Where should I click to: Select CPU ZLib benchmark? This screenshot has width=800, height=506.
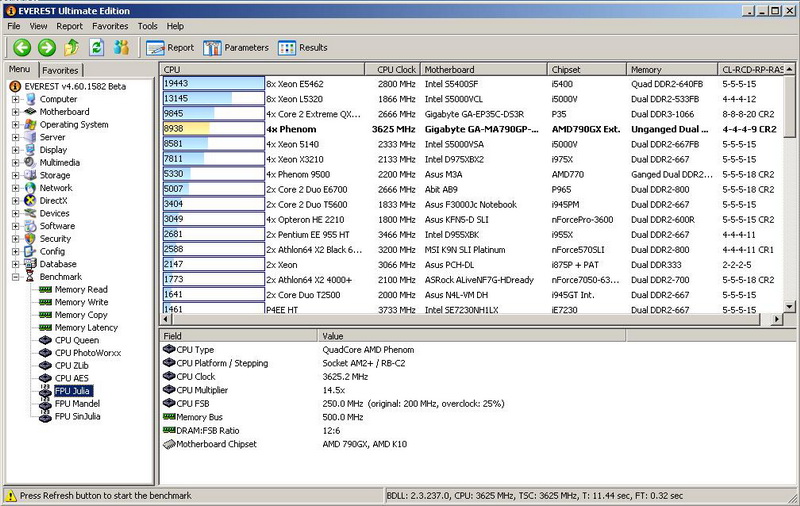coord(72,366)
